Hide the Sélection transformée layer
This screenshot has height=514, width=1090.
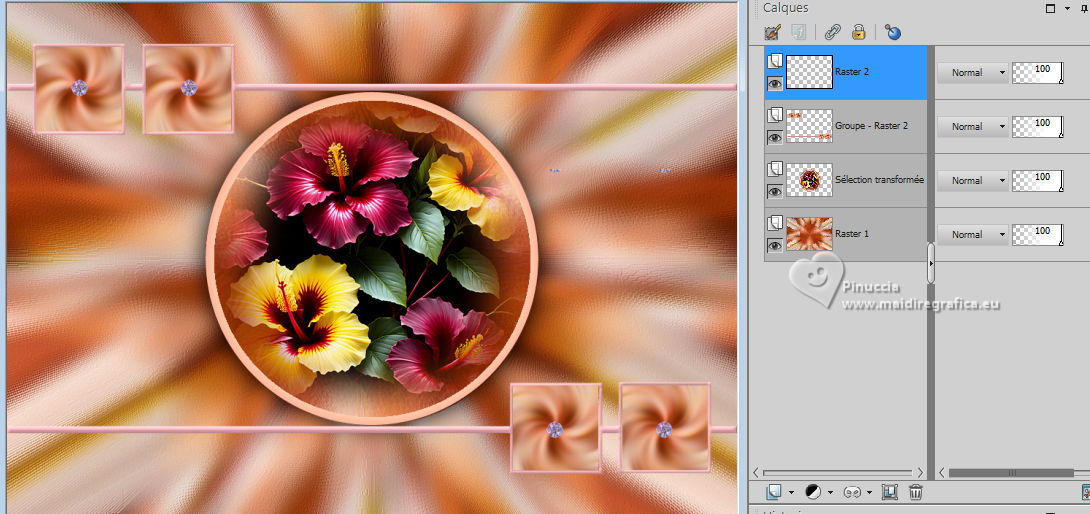pyautogui.click(x=775, y=192)
